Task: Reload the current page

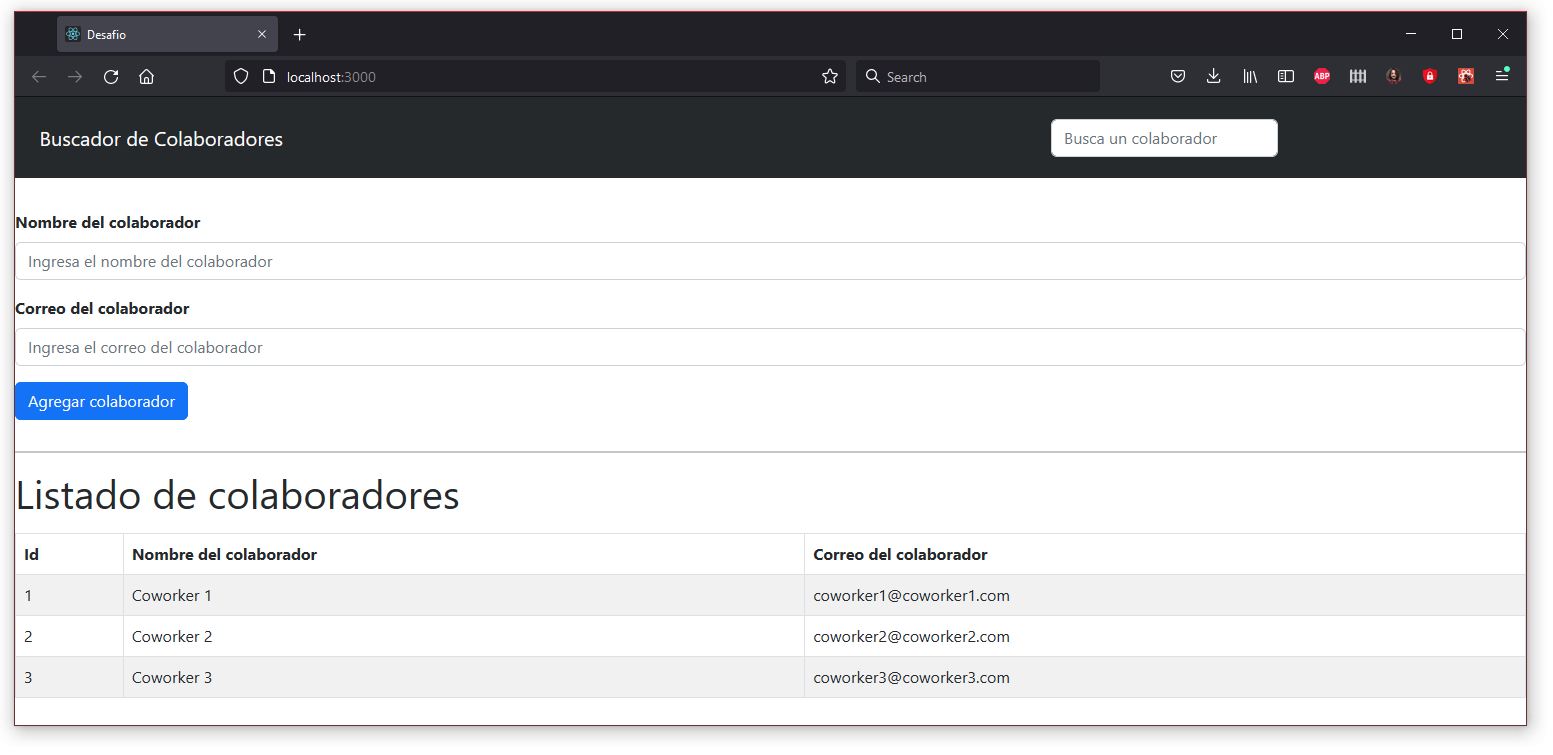Action: [110, 76]
